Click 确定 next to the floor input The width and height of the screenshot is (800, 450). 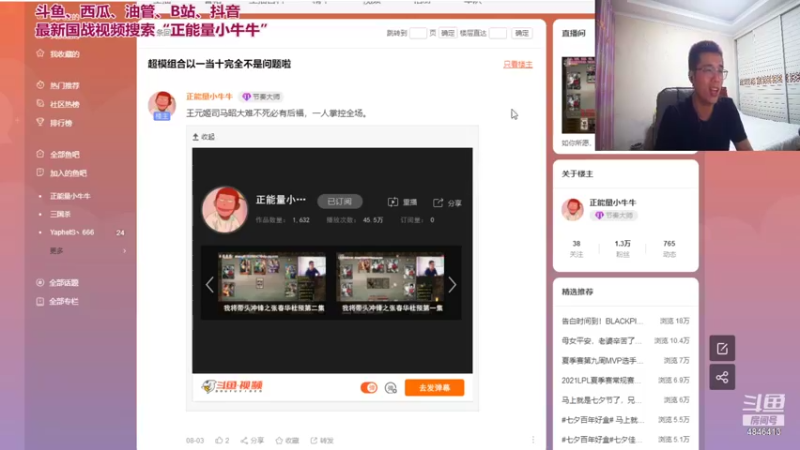[522, 33]
